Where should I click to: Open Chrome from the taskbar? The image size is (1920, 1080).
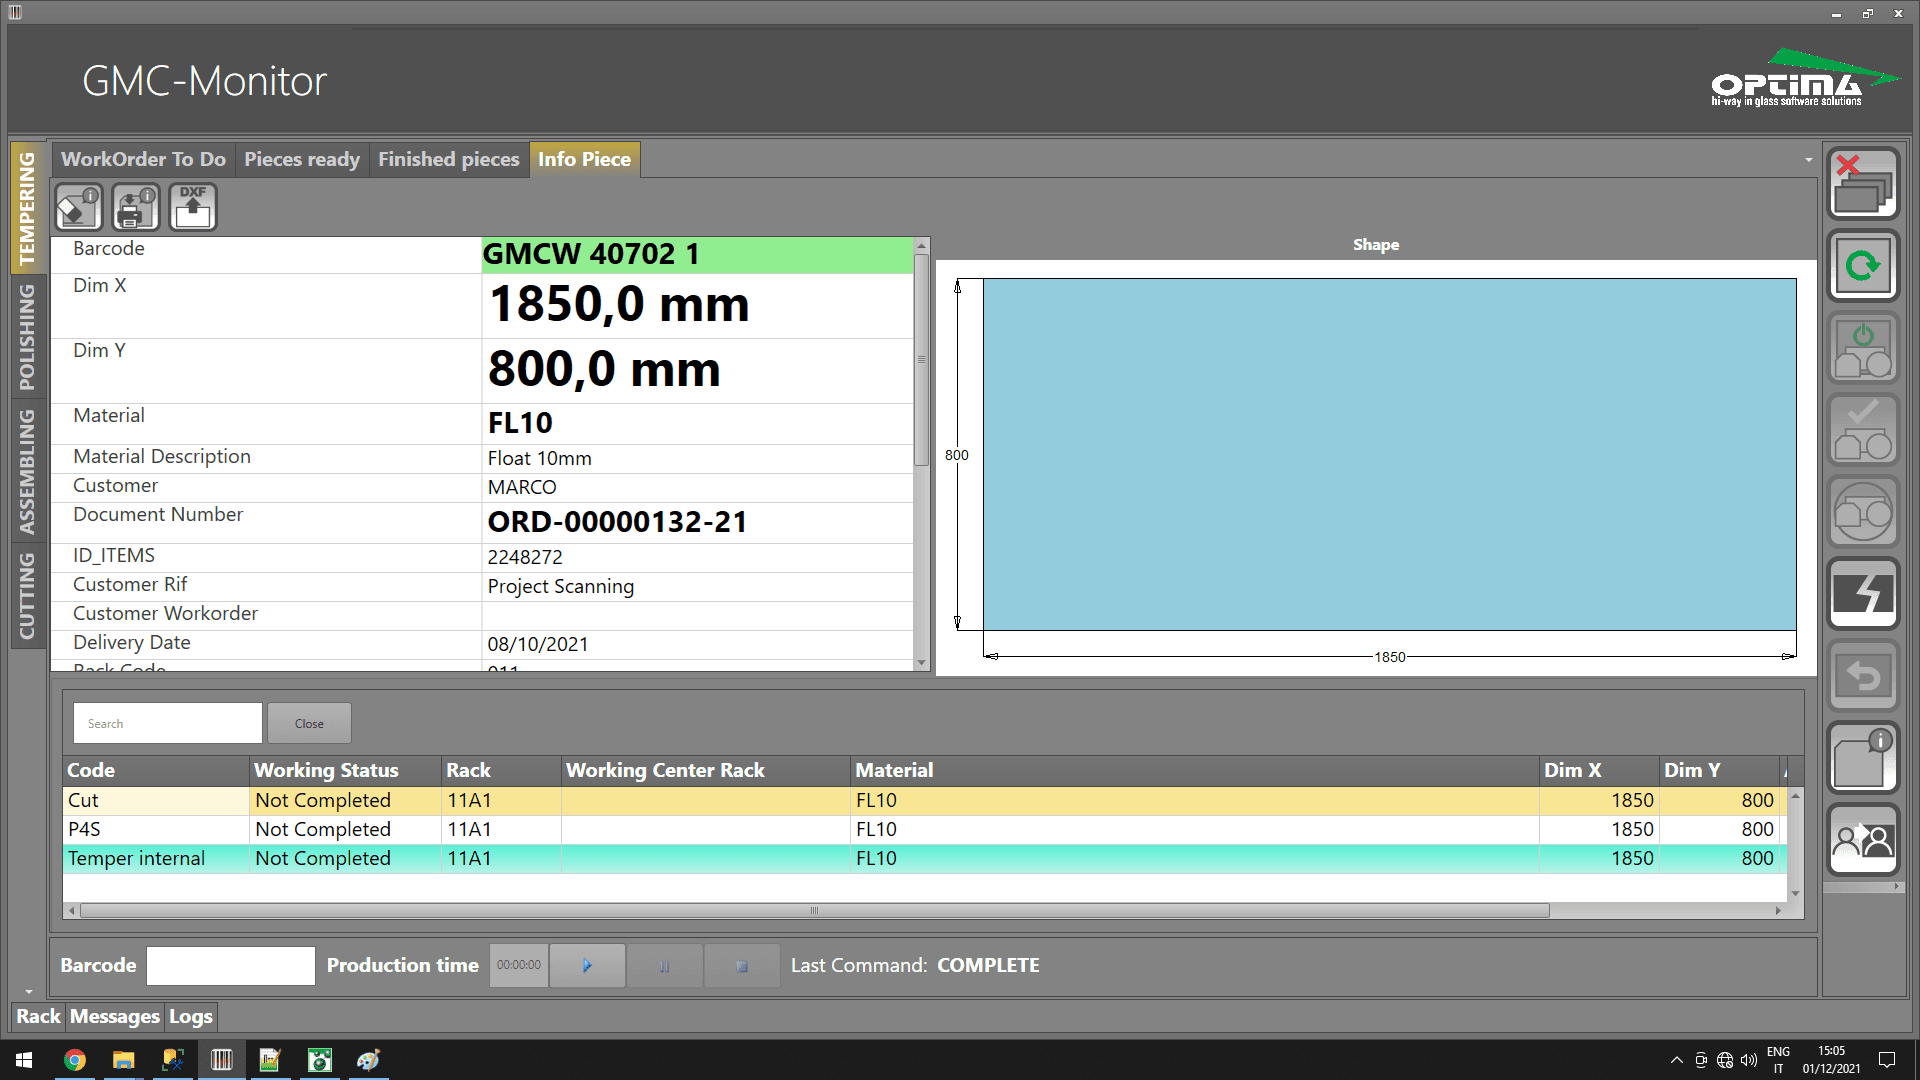tap(75, 1060)
